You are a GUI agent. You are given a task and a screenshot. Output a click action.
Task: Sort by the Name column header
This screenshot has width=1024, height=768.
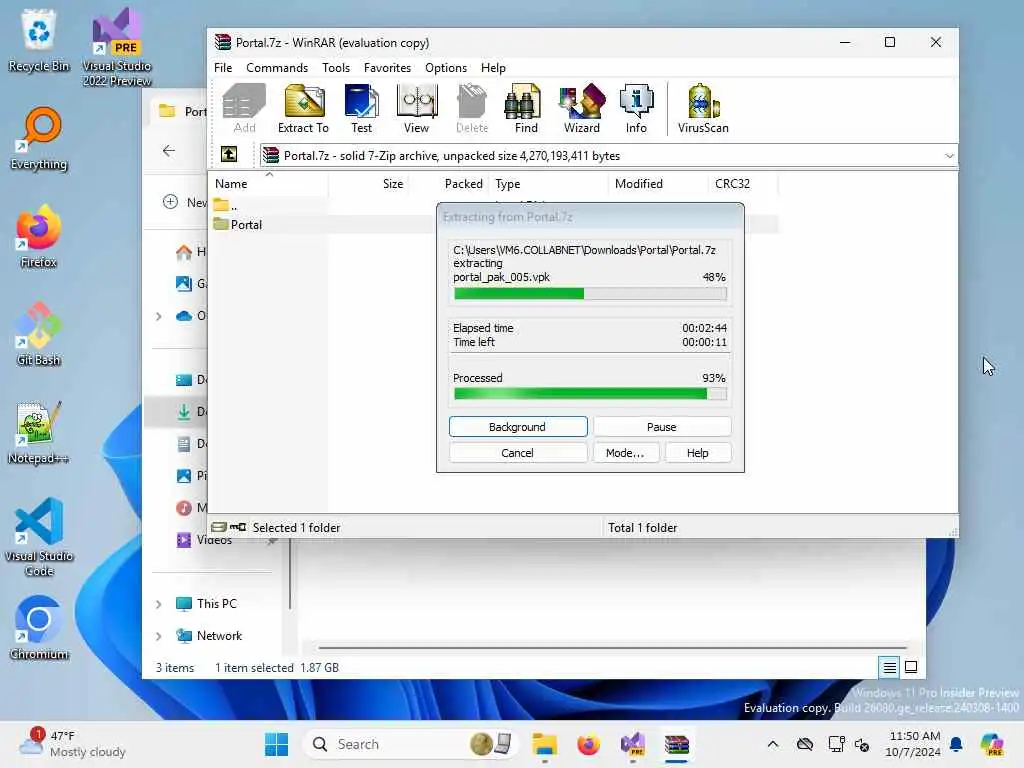click(269, 184)
